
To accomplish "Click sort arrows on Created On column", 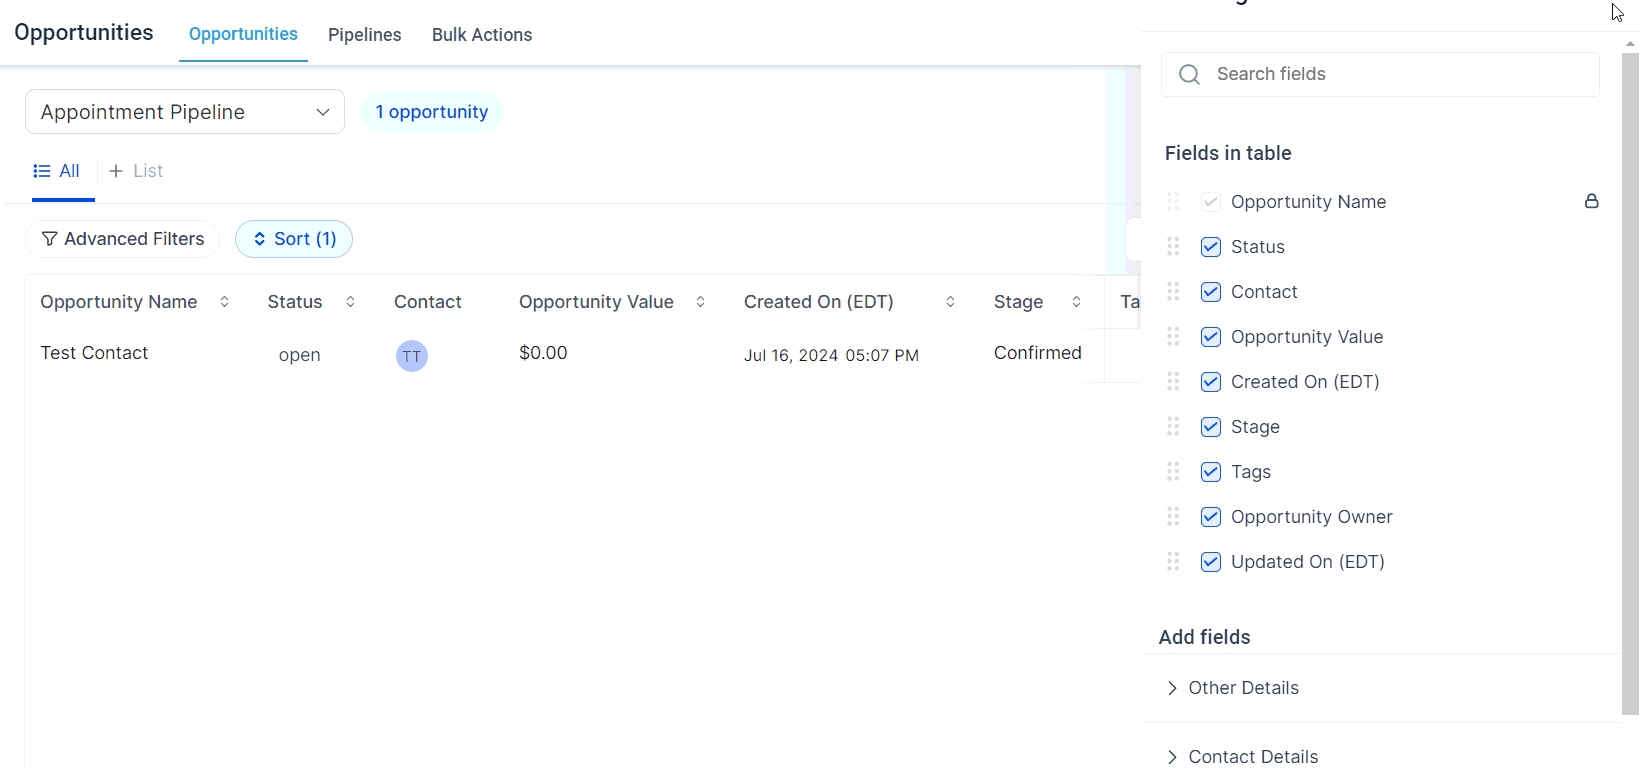I will pos(951,302).
